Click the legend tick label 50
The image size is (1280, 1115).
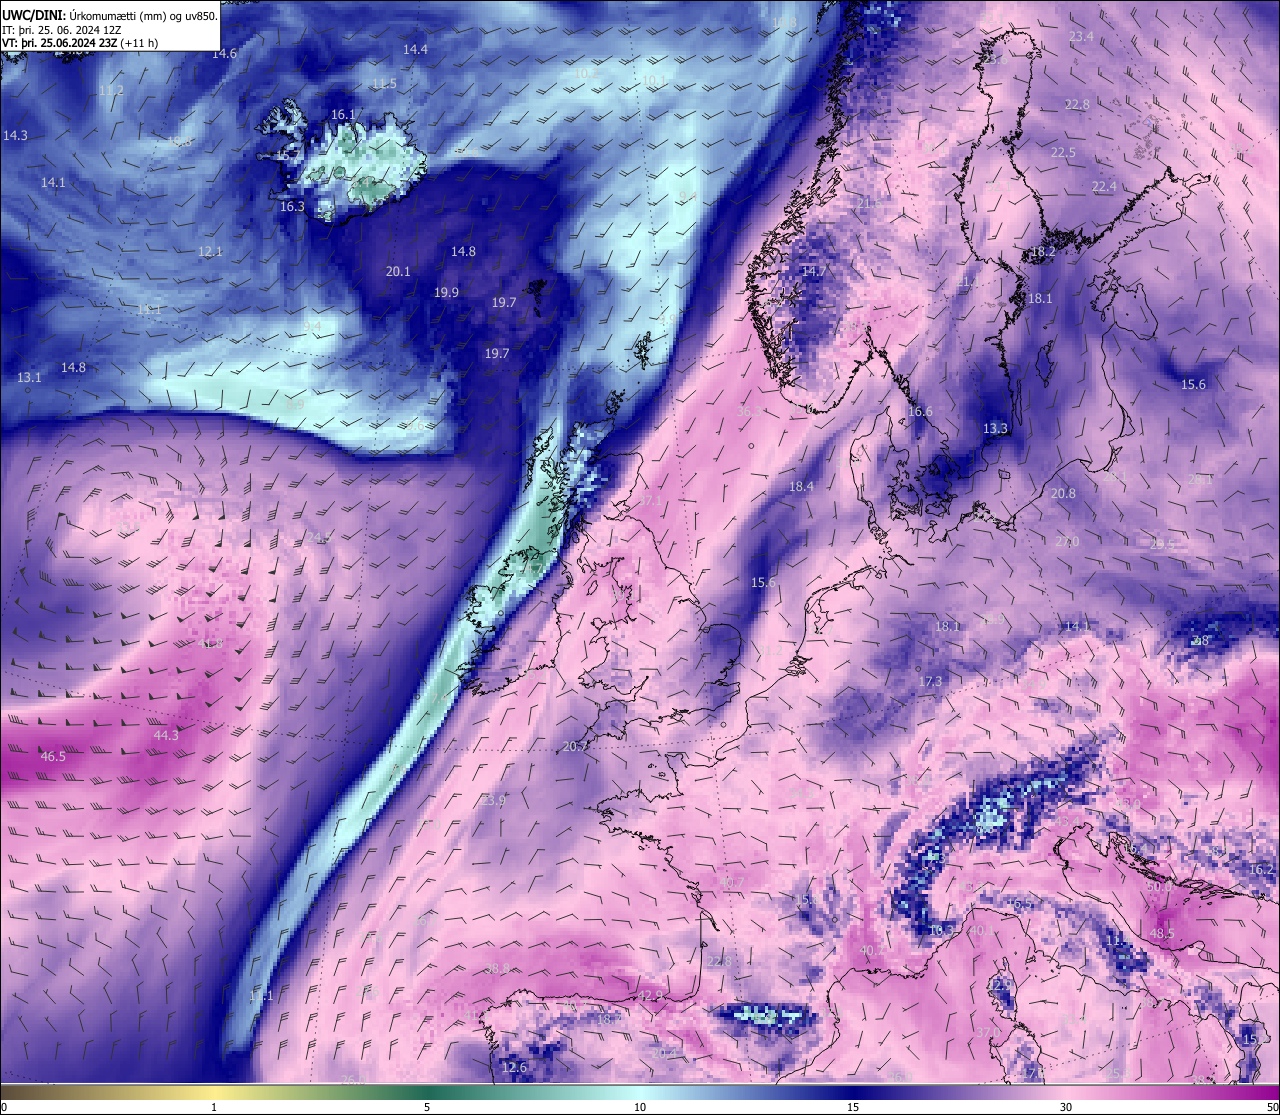pos(1272,1107)
